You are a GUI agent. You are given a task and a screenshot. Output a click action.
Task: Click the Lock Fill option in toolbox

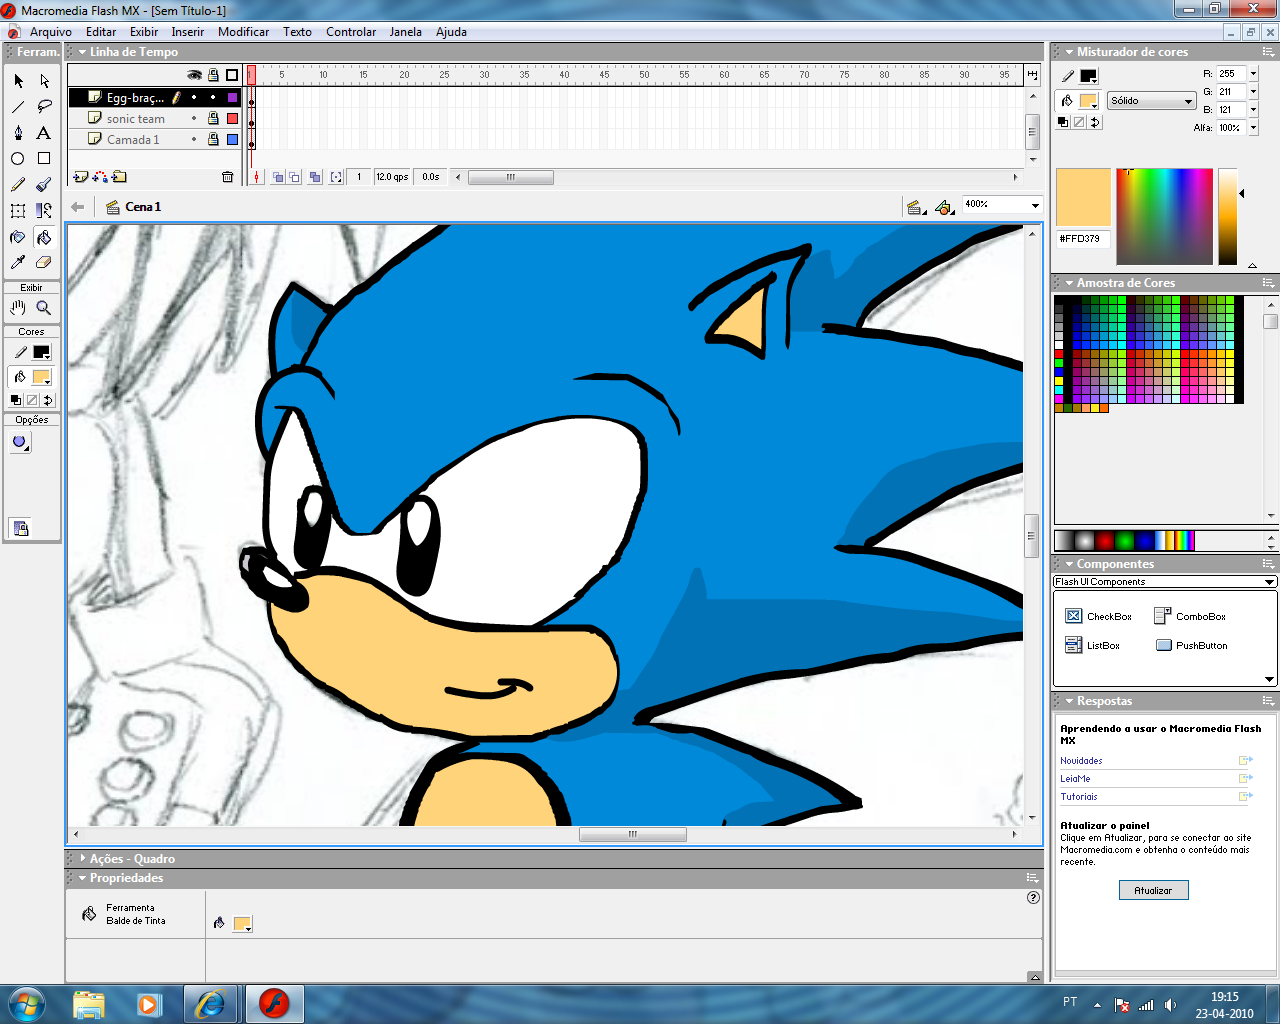[20, 528]
